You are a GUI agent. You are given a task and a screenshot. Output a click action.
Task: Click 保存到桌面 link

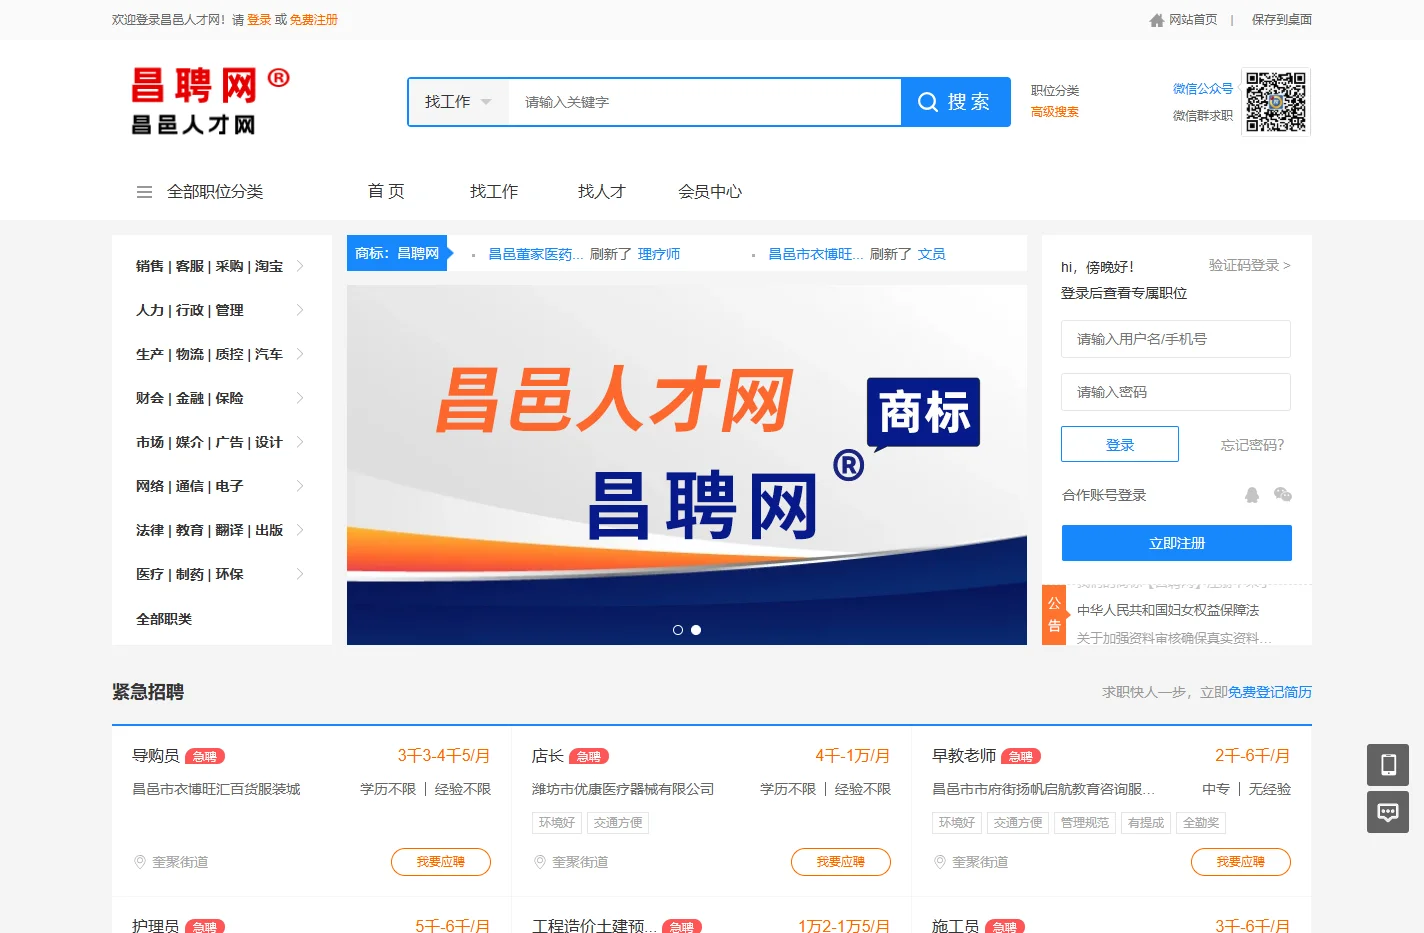tap(1282, 20)
